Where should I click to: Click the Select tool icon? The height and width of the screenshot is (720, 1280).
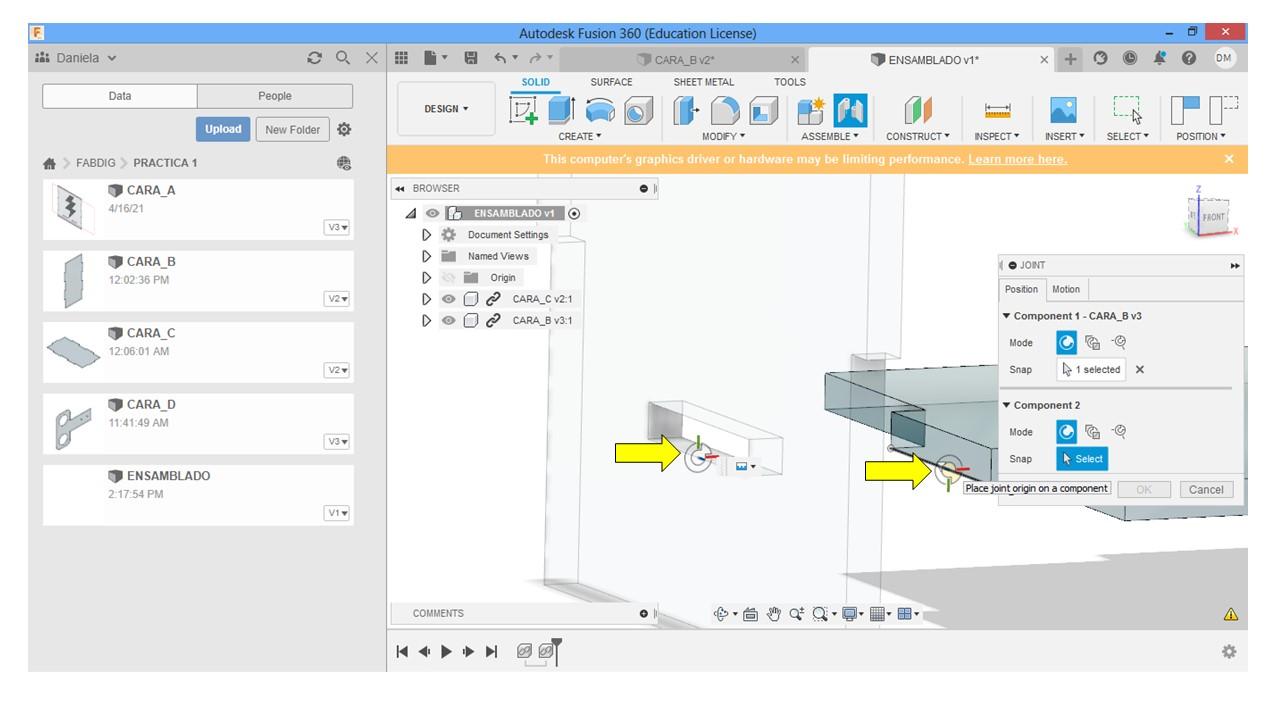(1127, 110)
